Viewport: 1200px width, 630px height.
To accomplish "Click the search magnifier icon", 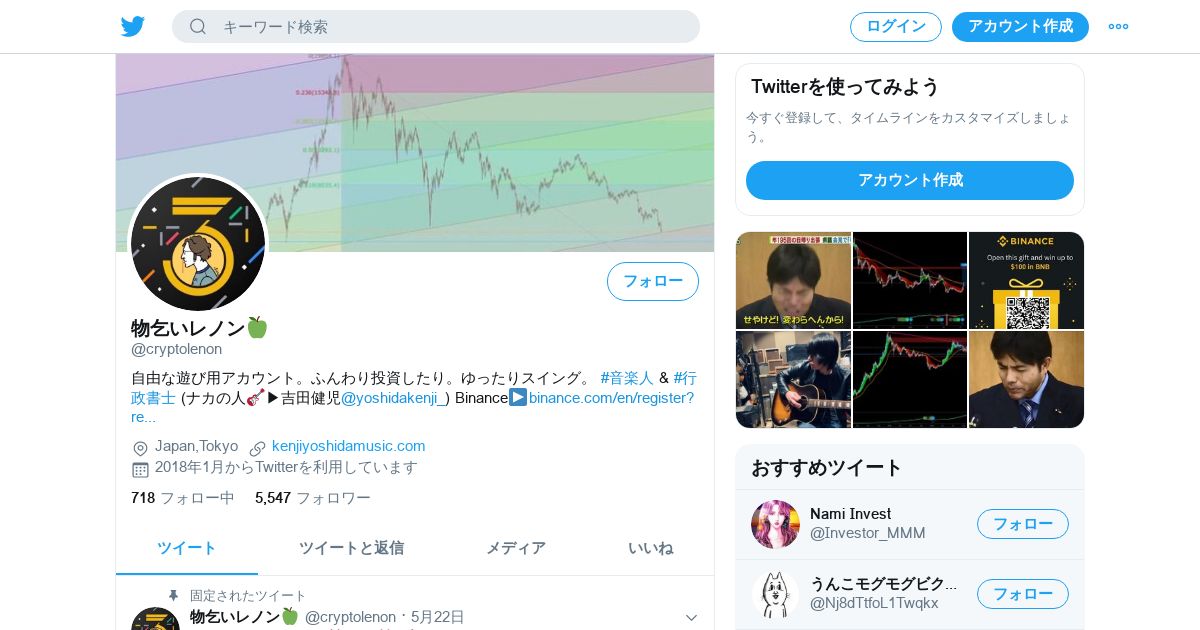I will 198,27.
